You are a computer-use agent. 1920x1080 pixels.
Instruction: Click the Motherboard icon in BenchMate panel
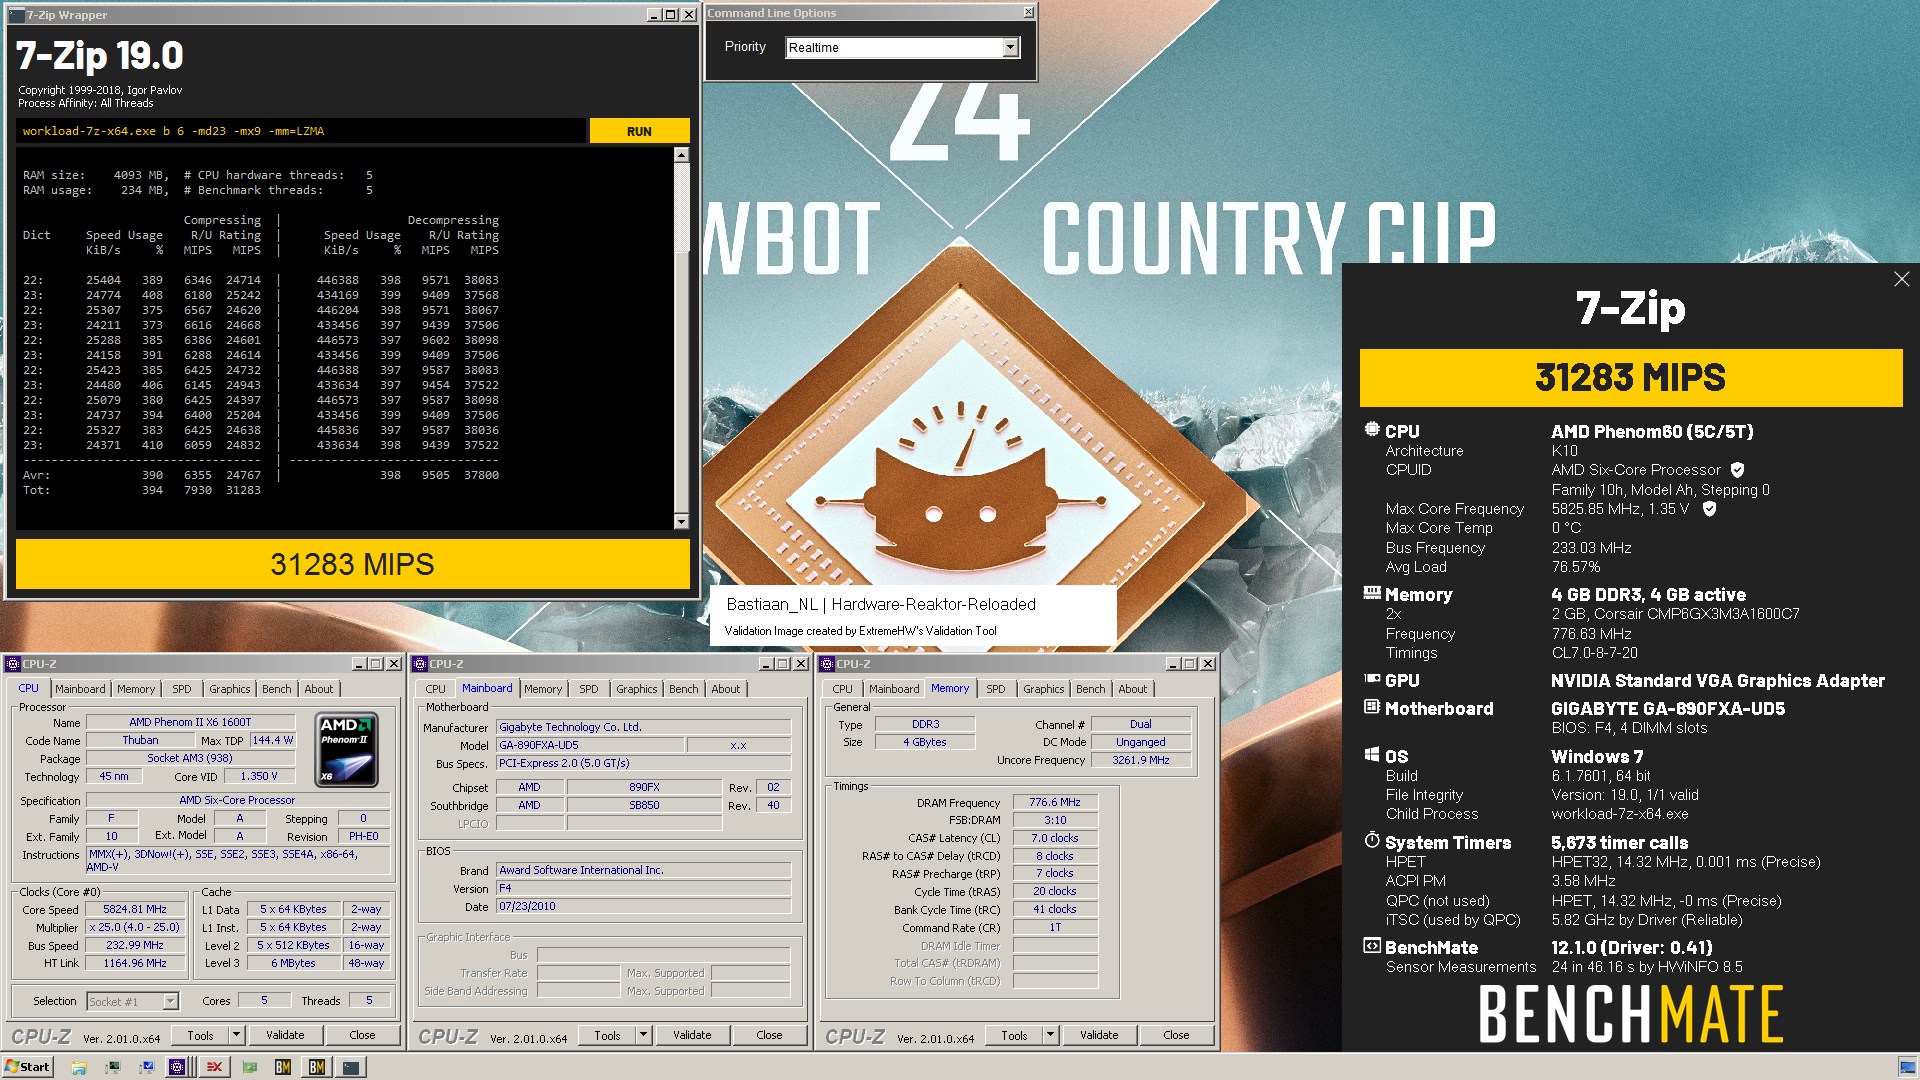[1372, 707]
